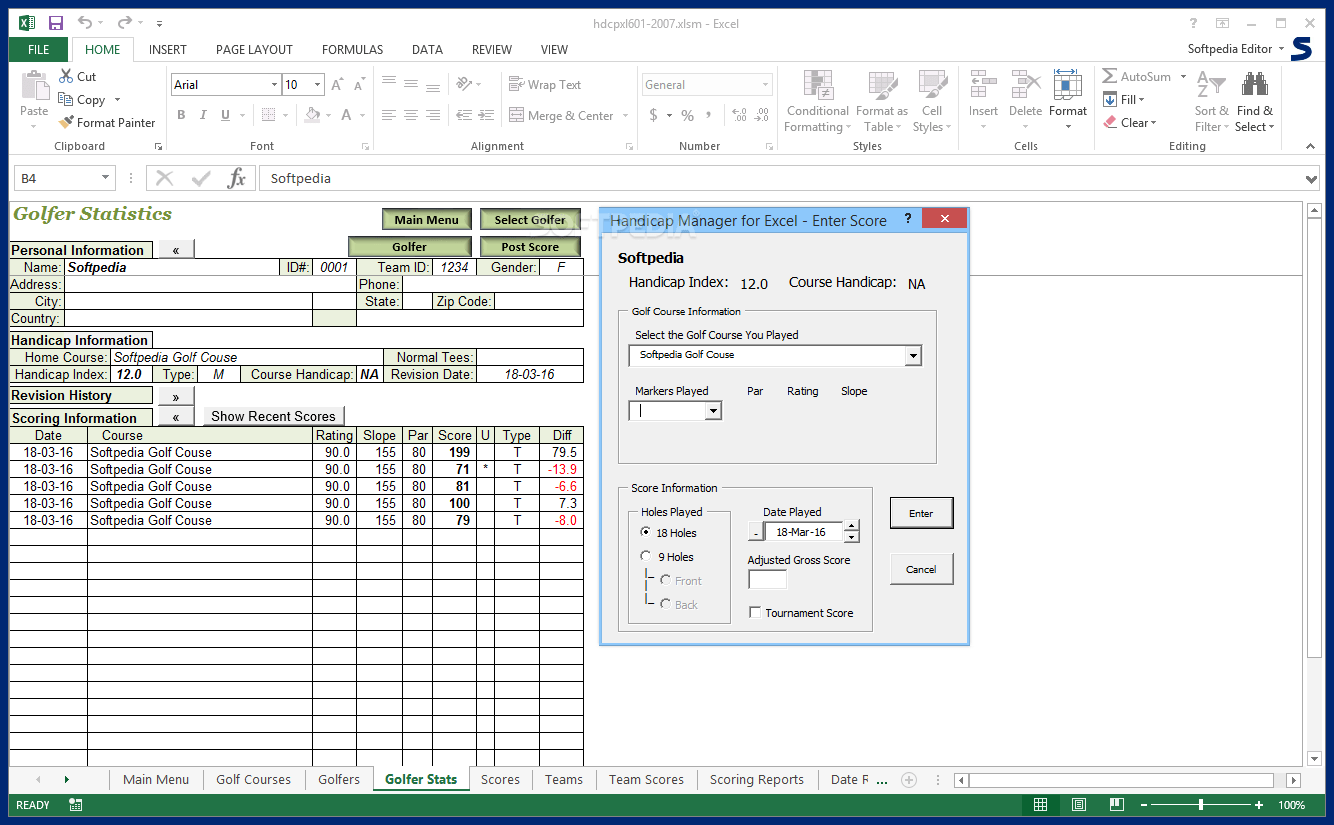Click the Date Played up-arrow stepper
The width and height of the screenshot is (1334, 825).
click(851, 526)
